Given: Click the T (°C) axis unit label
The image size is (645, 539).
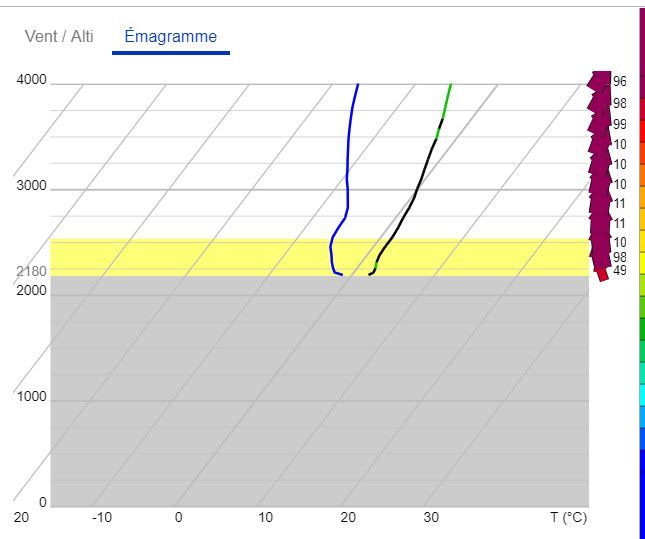Looking at the screenshot, I should coord(568,517).
